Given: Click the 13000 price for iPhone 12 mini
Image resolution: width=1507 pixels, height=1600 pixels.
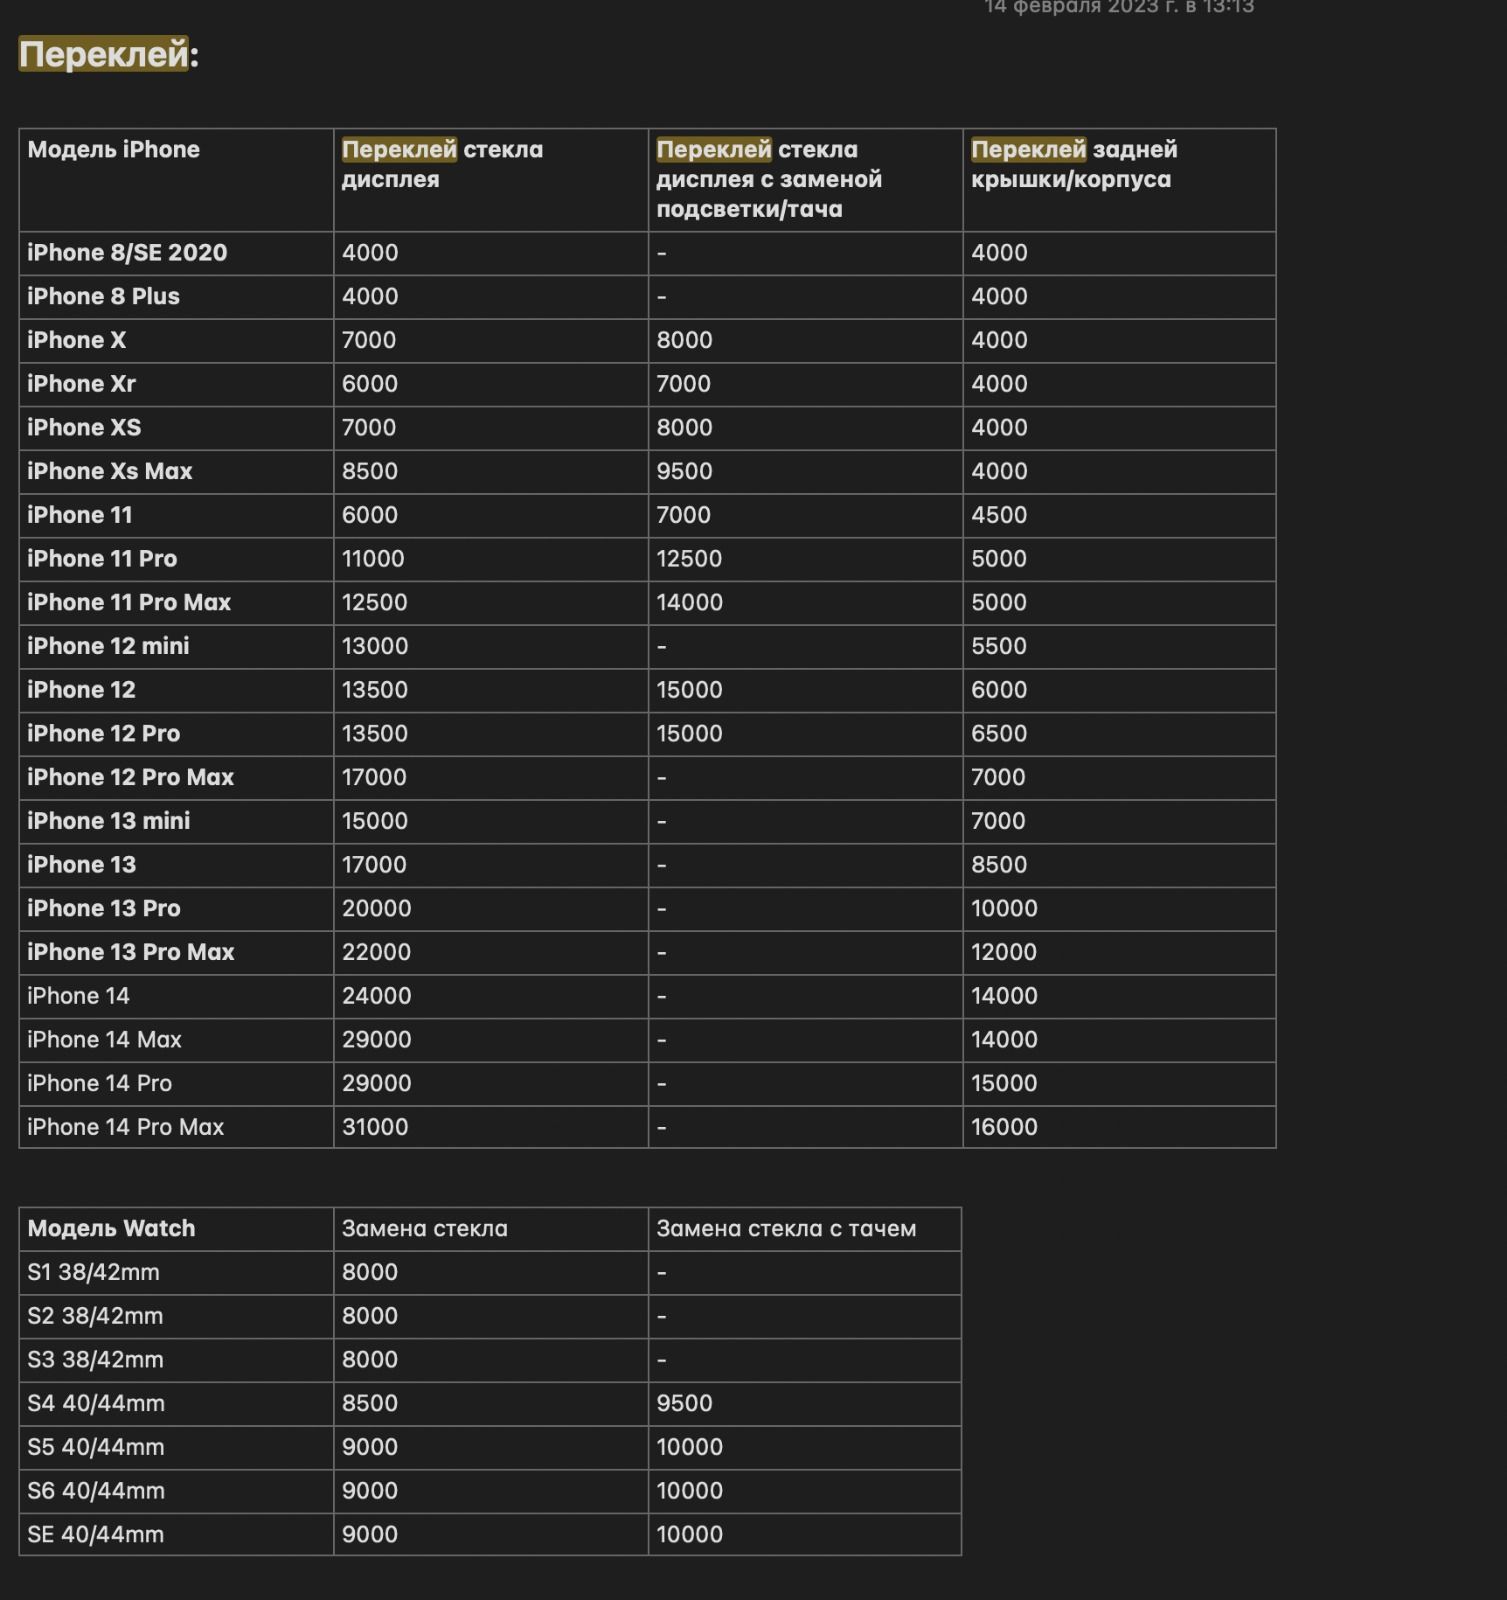Looking at the screenshot, I should 375,646.
